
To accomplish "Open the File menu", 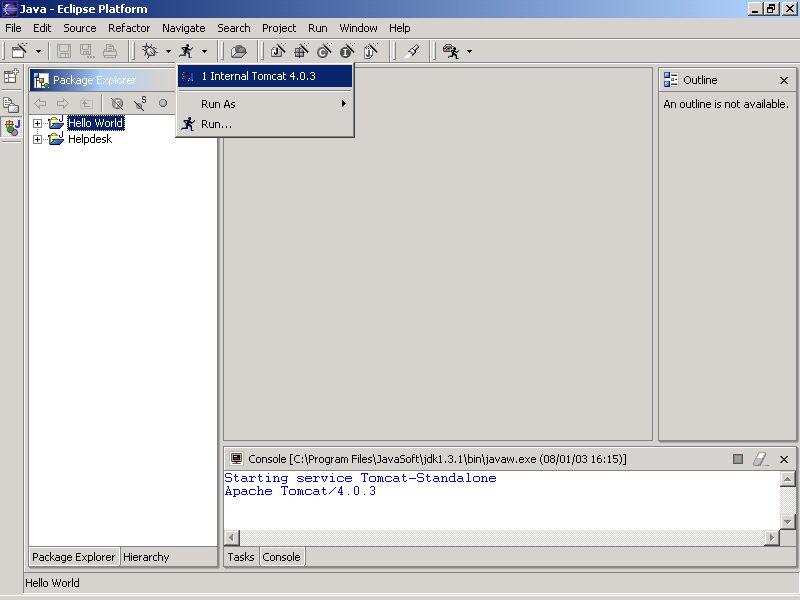I will tap(13, 28).
